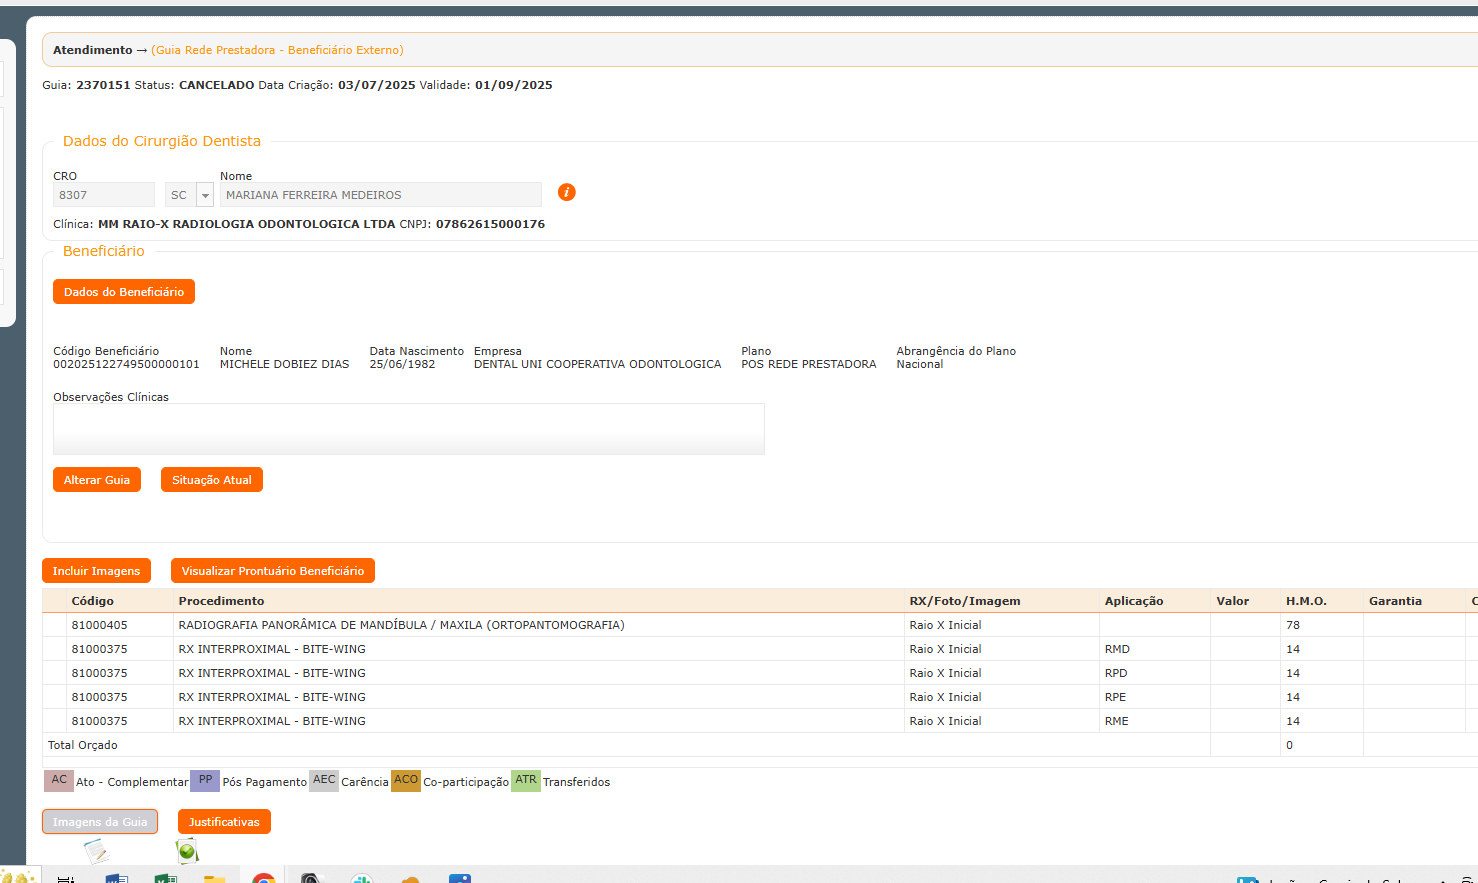This screenshot has width=1478, height=883.
Task: Click the notepad pencil icon below Imagens da Guia
Action: tap(97, 851)
